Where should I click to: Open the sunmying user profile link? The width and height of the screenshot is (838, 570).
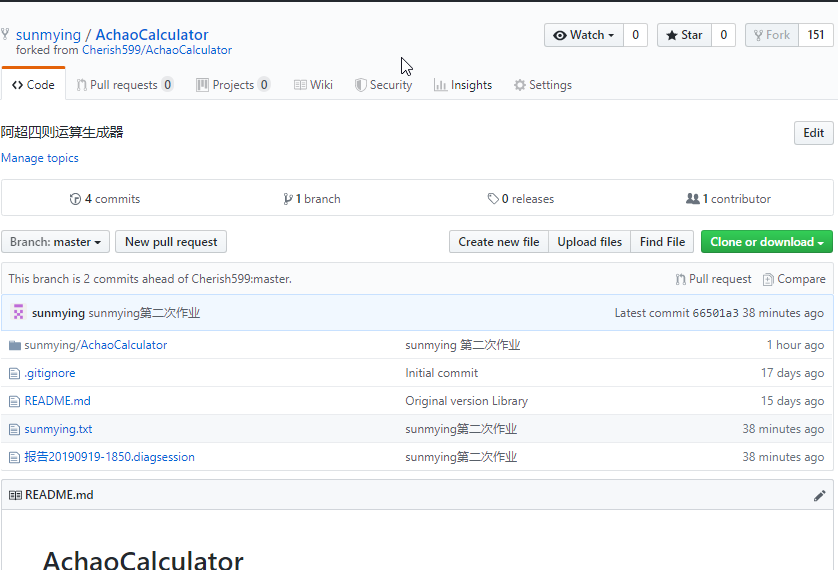pos(48,35)
